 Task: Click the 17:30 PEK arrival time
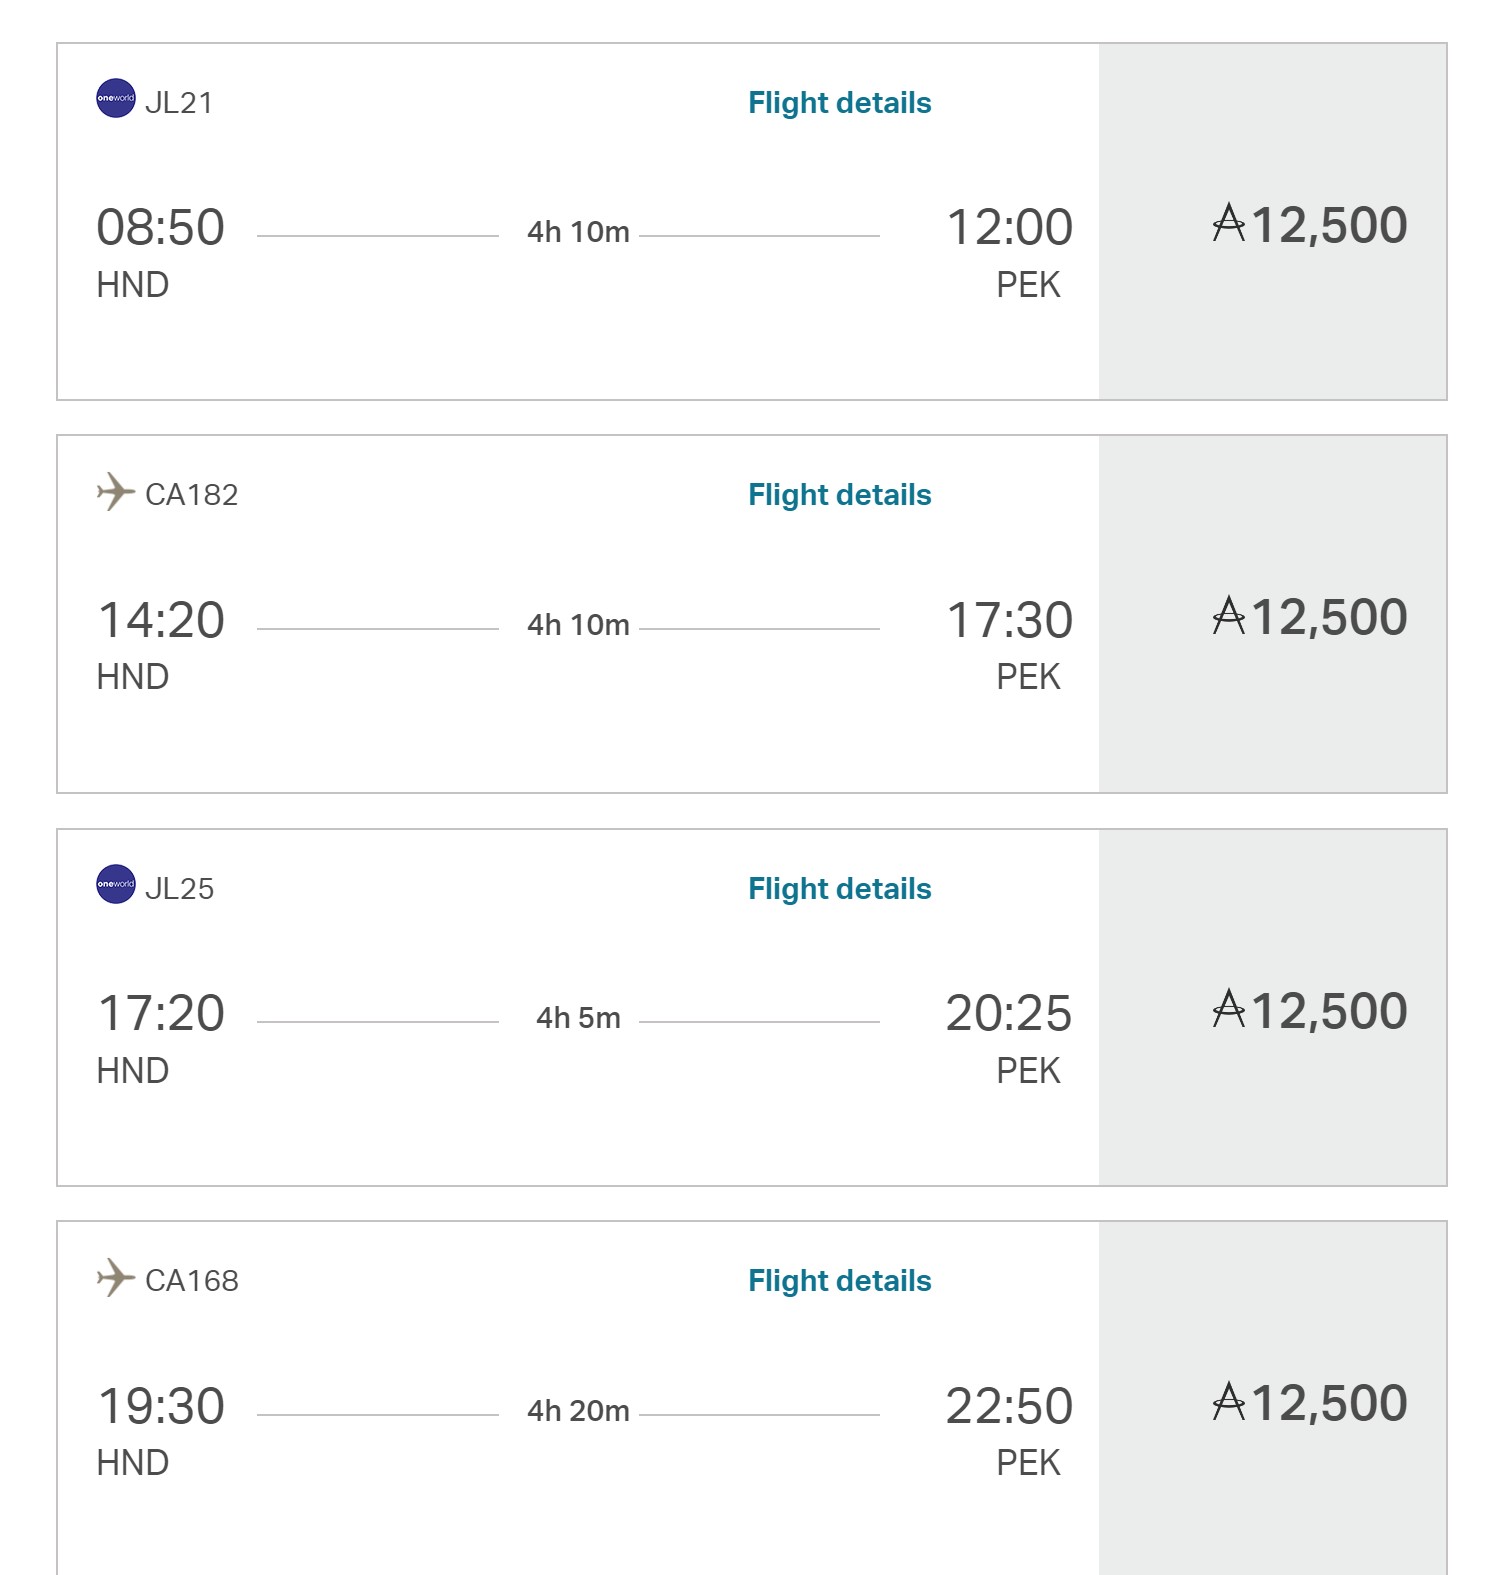[x=1009, y=621]
